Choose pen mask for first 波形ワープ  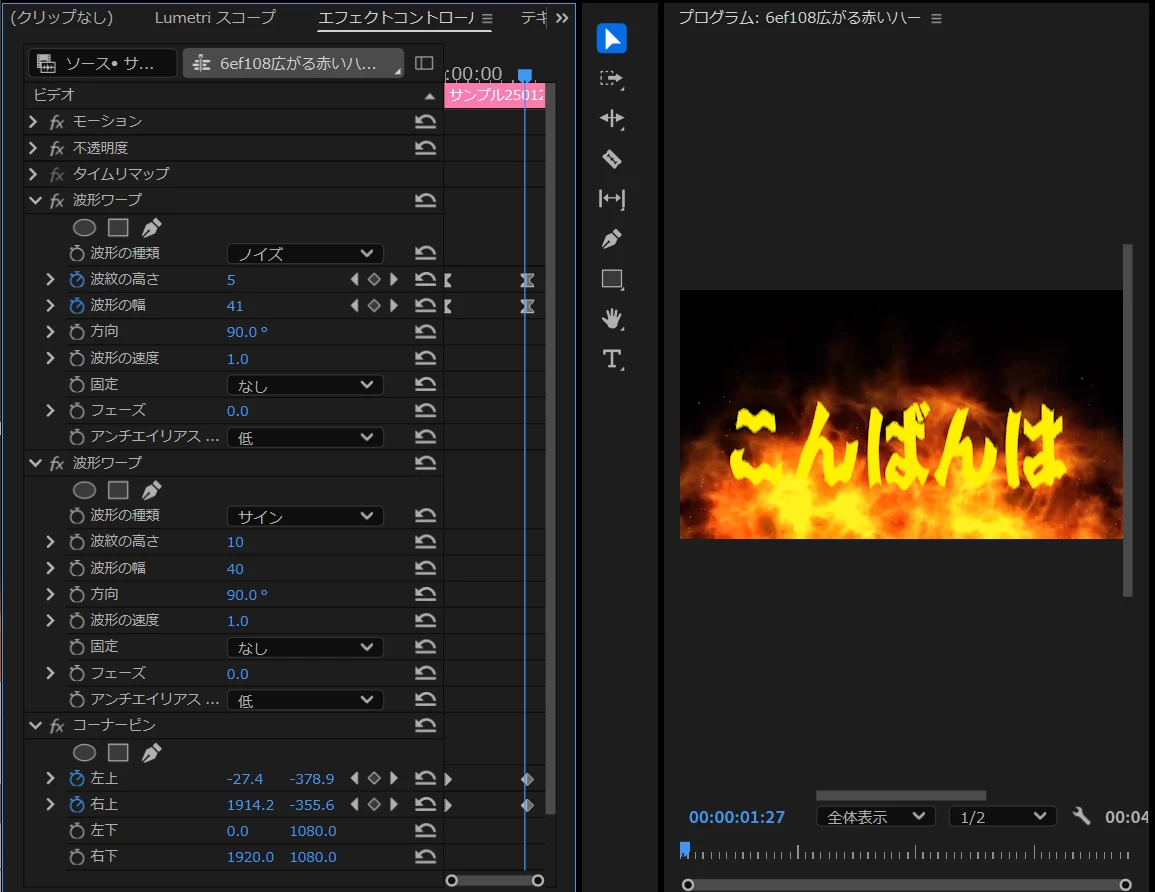point(151,228)
